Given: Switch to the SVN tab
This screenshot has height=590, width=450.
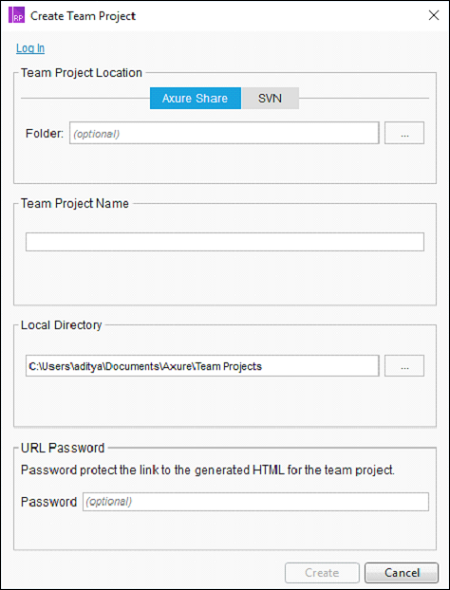Looking at the screenshot, I should tap(270, 98).
